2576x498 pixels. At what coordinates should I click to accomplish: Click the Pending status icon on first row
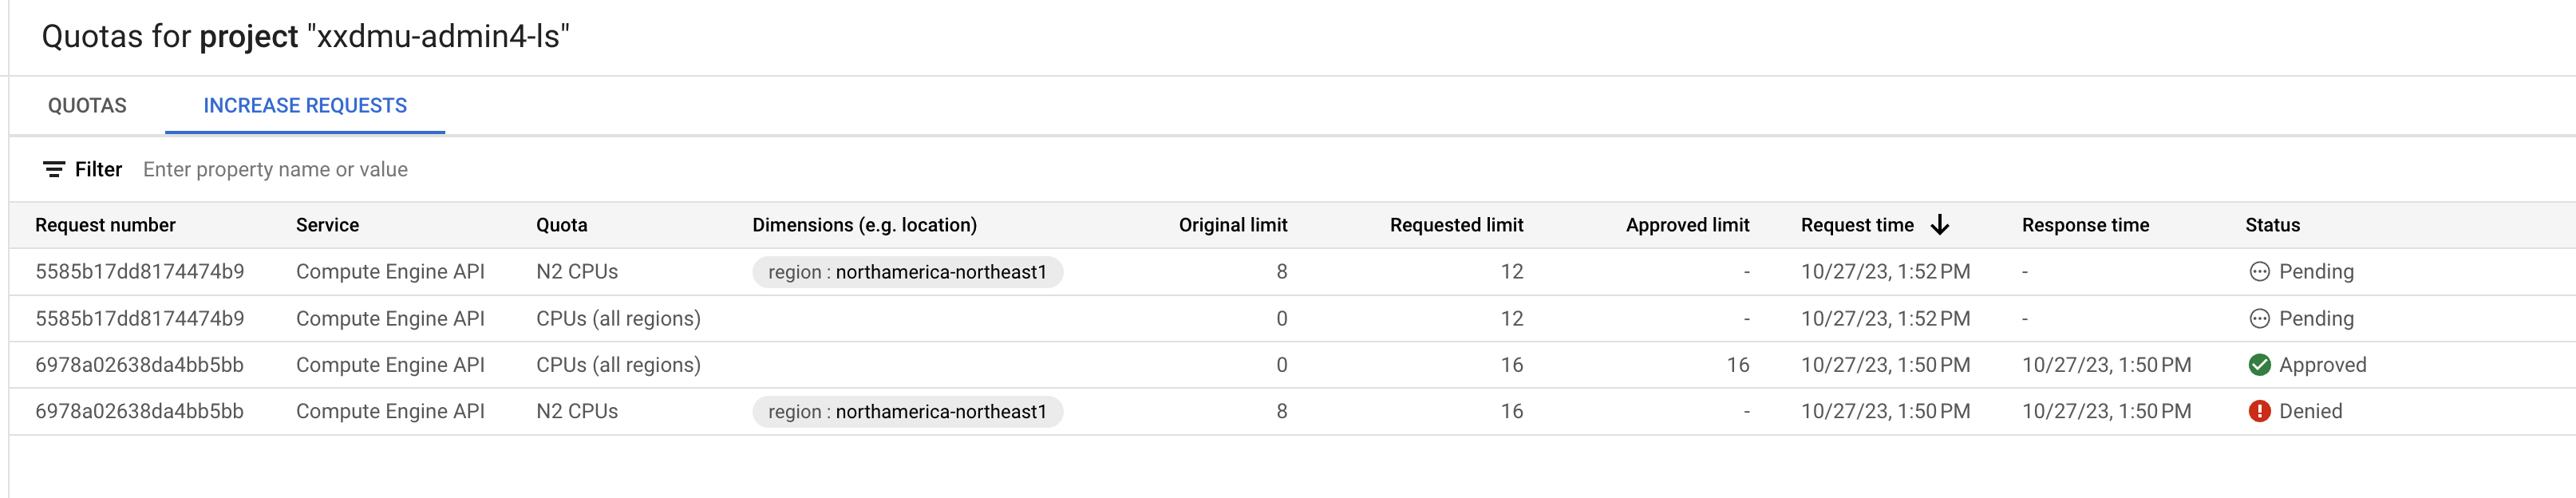click(x=2260, y=271)
